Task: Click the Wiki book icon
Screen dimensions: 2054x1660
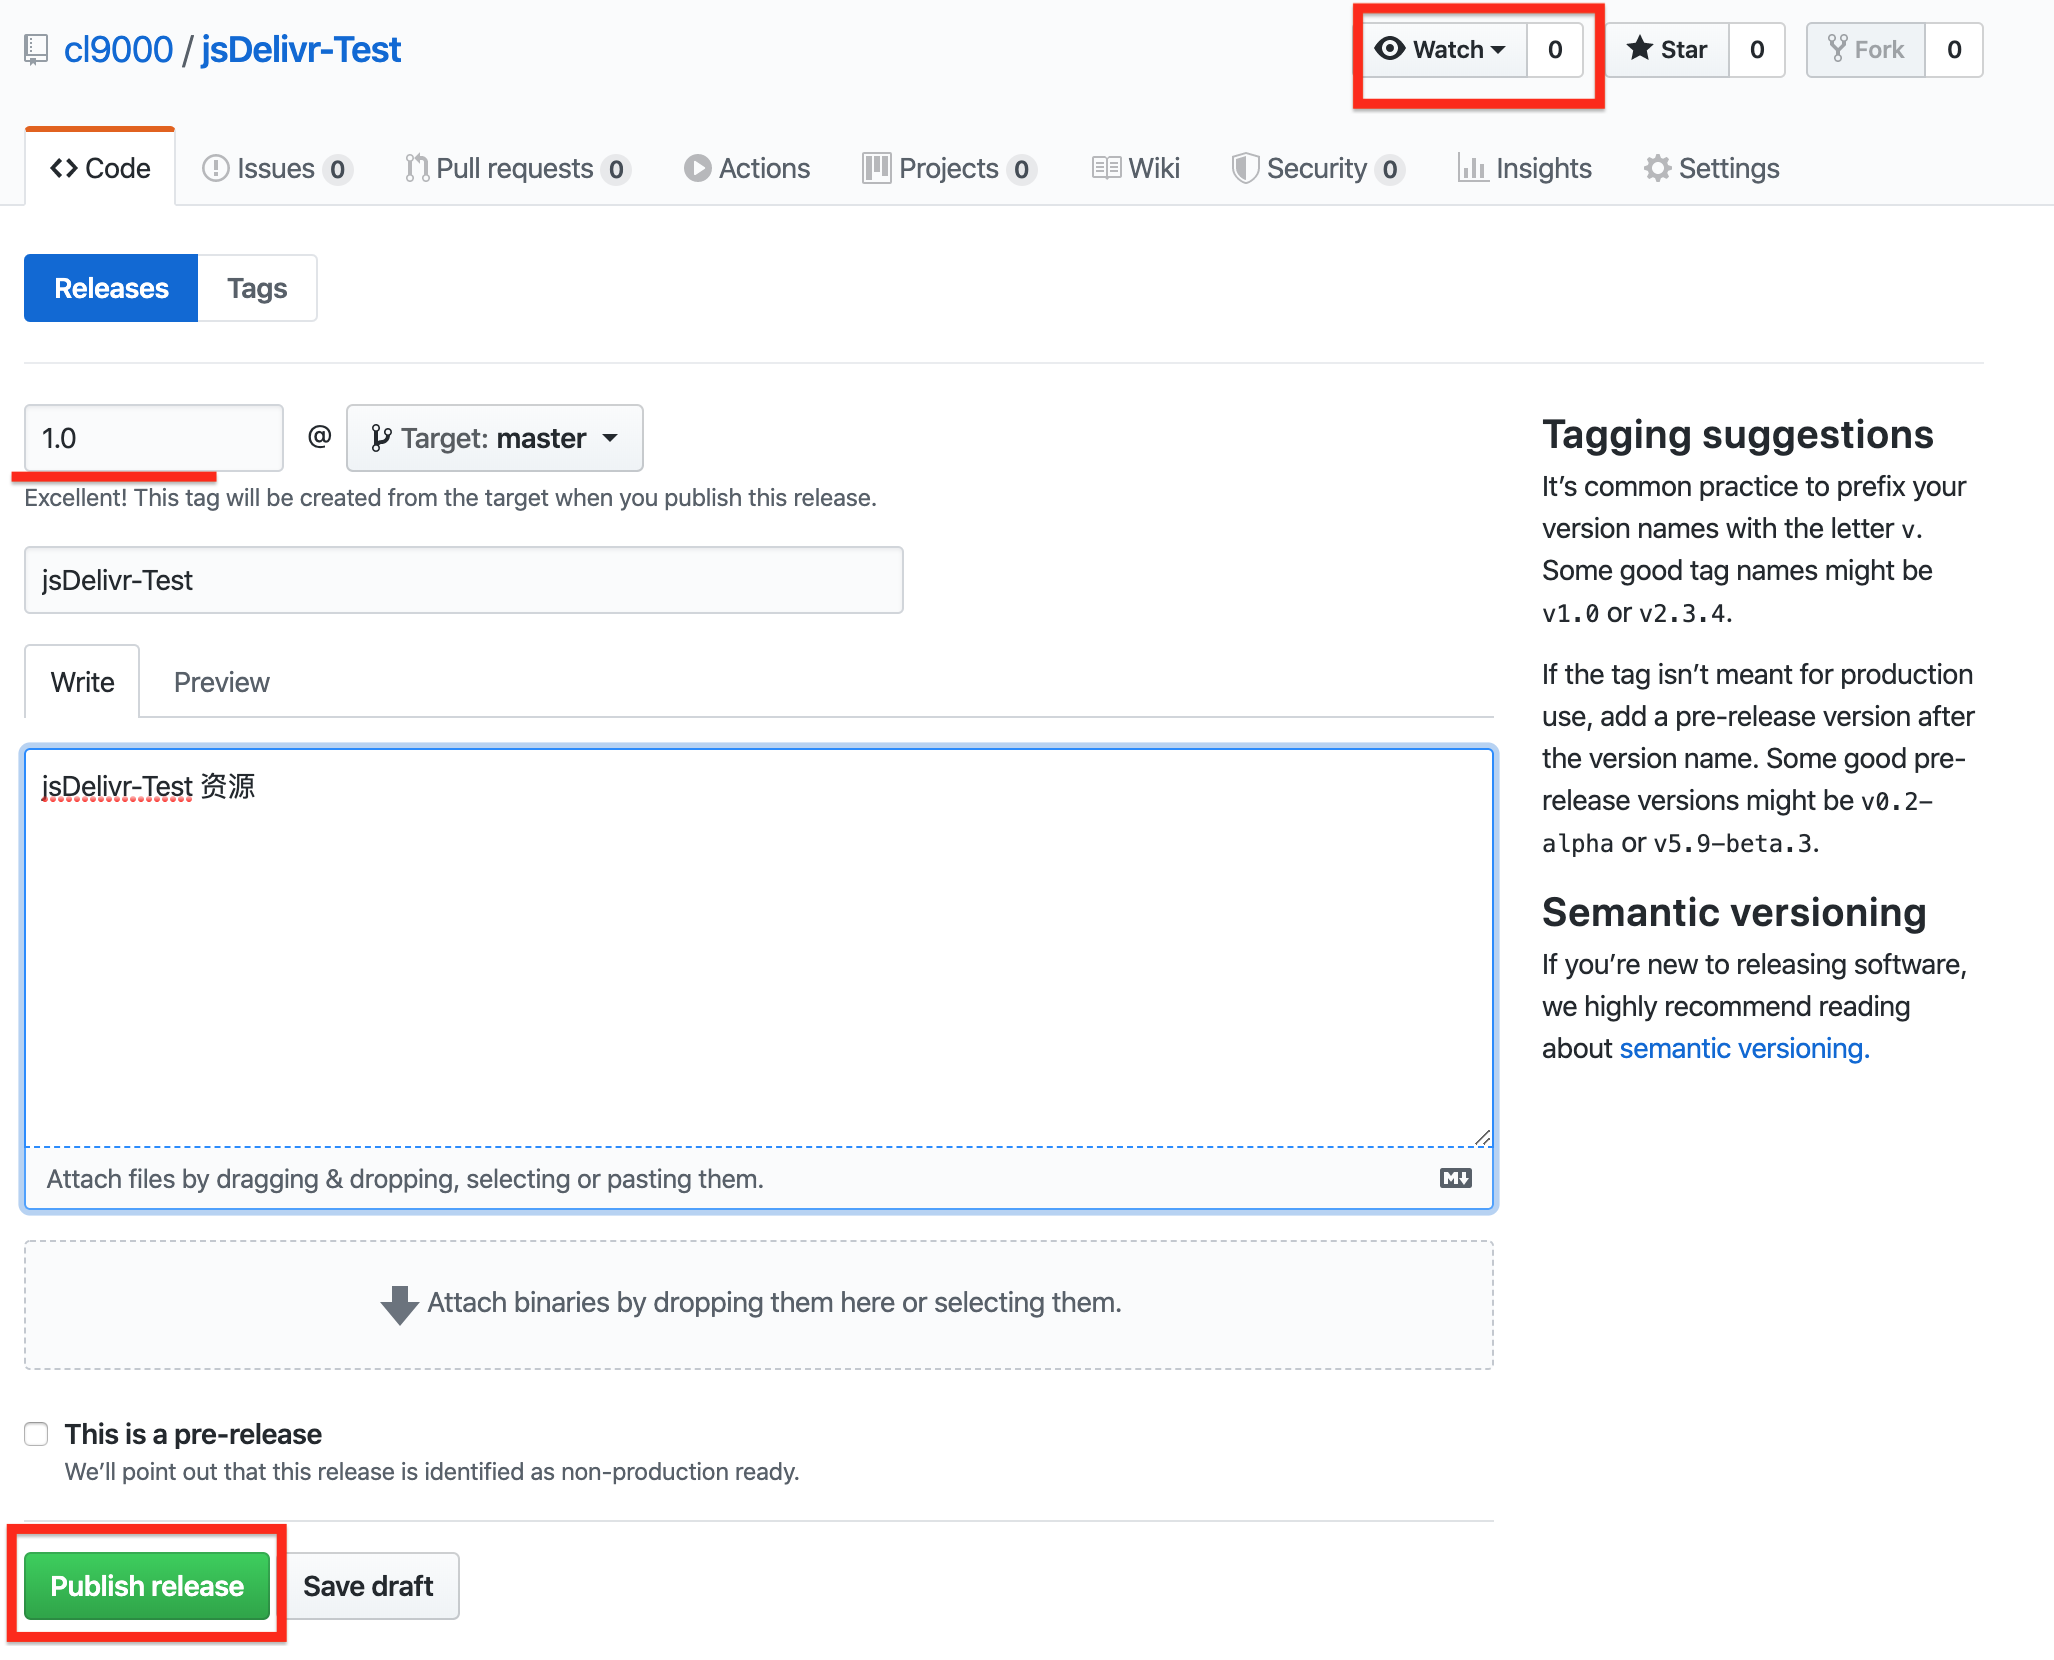Action: (x=1106, y=168)
